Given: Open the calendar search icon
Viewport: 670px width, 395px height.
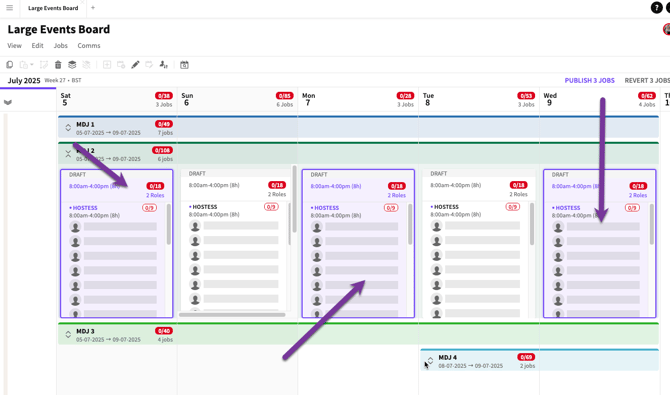Looking at the screenshot, I should 184,65.
